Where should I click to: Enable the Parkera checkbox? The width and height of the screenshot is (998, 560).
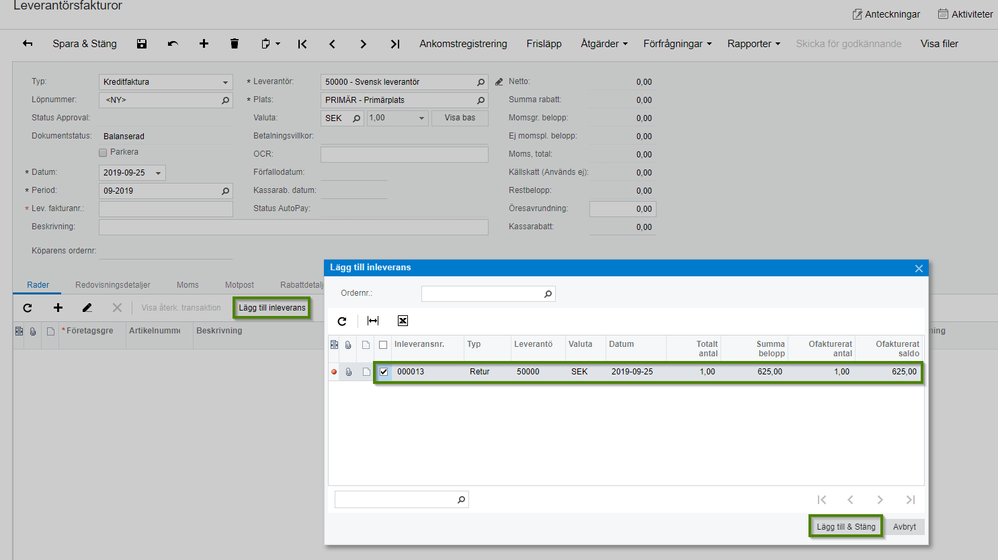click(103, 152)
